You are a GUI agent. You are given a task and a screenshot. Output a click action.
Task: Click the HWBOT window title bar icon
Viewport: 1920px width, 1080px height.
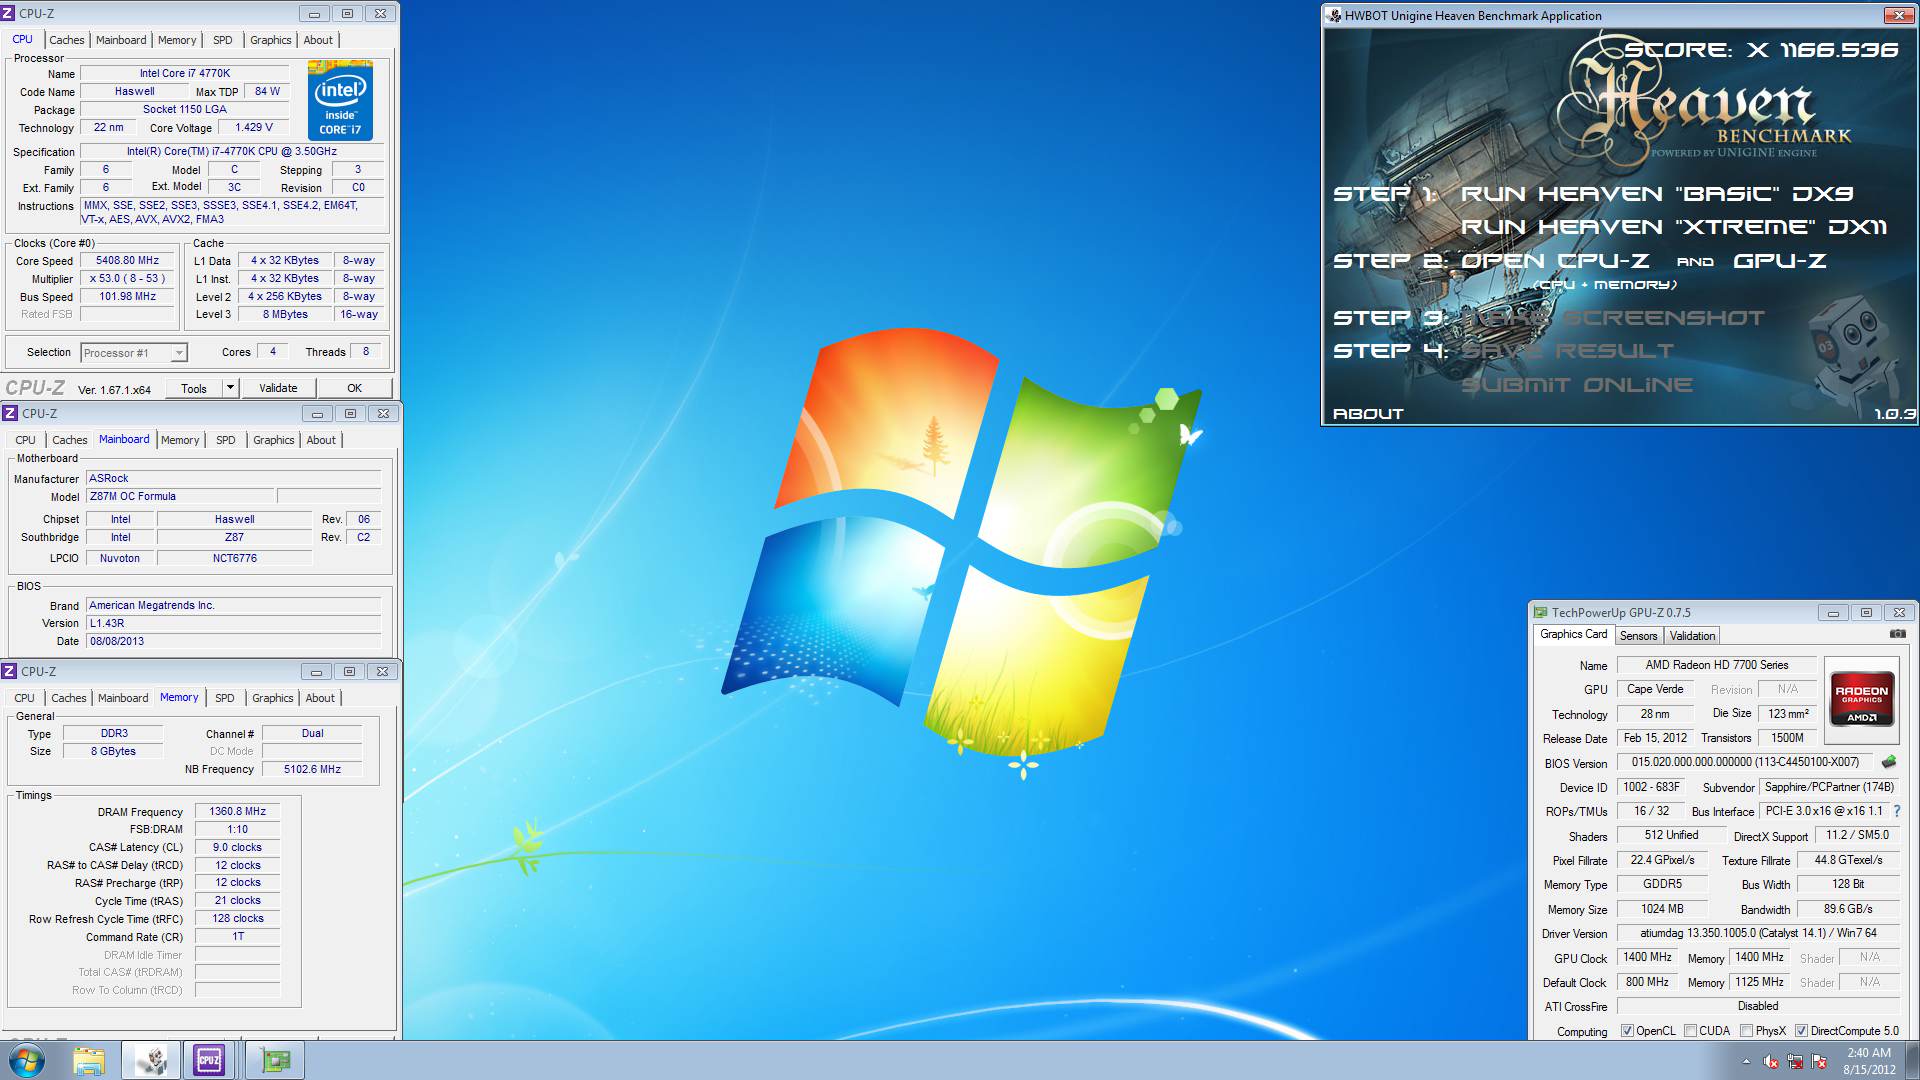[1334, 15]
